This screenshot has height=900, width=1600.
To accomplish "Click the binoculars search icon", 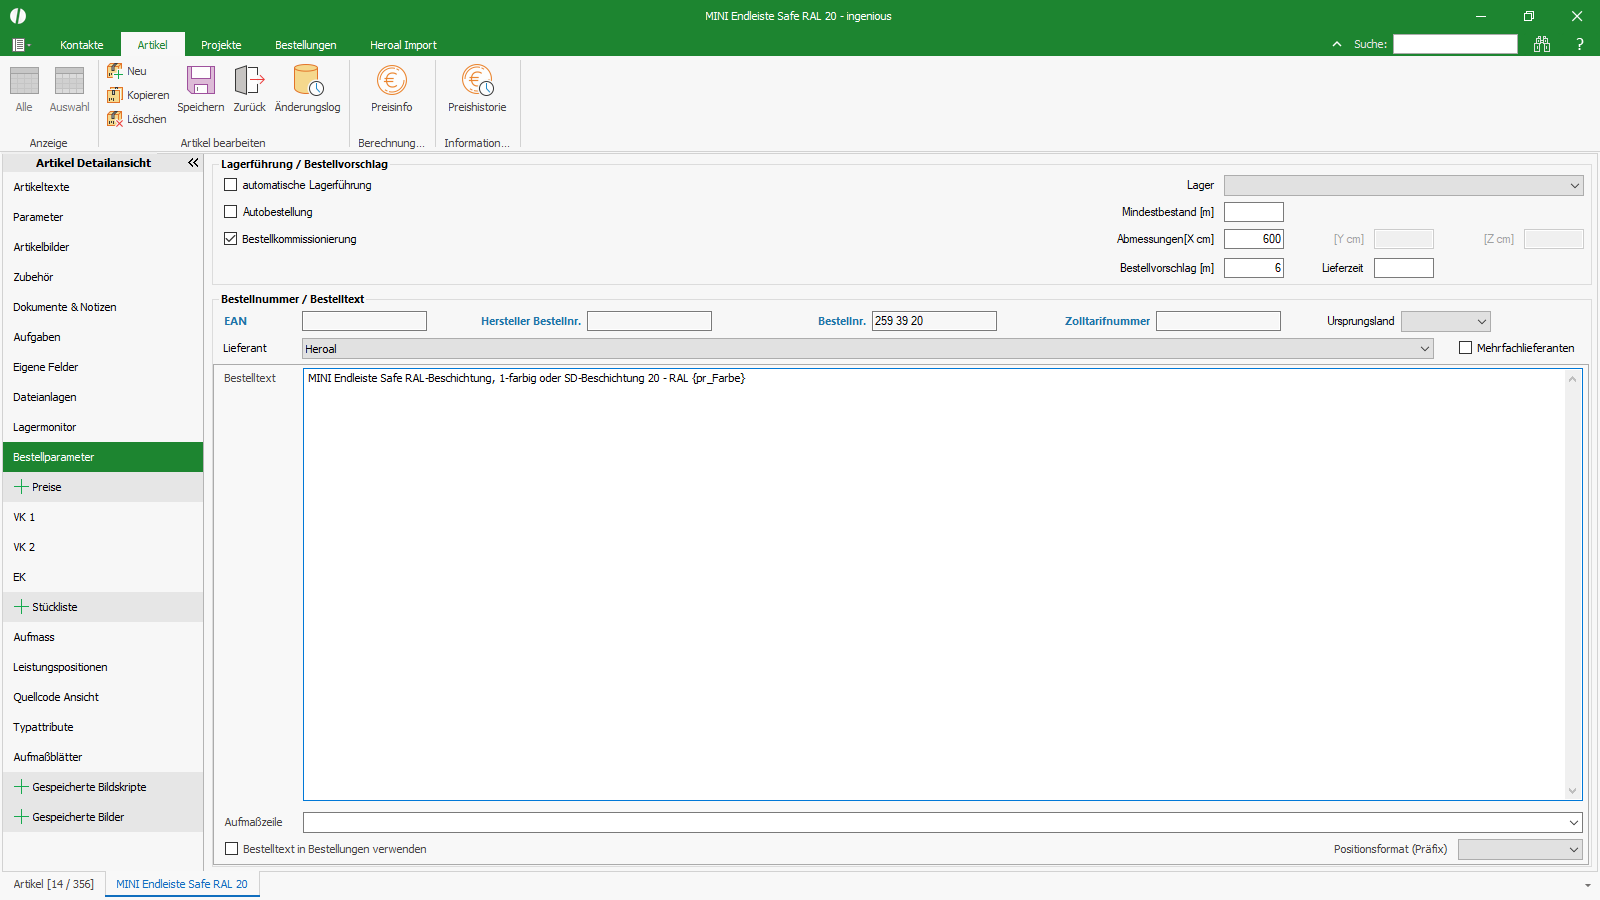I will pyautogui.click(x=1542, y=44).
